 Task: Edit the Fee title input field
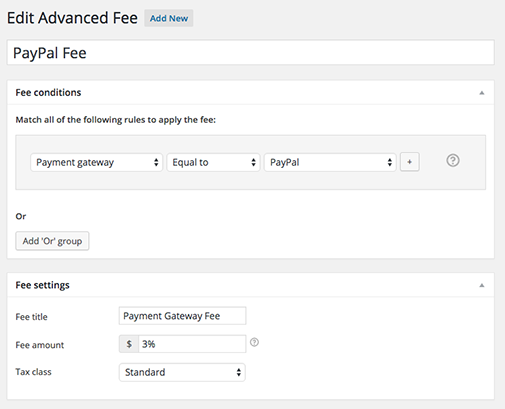click(183, 316)
